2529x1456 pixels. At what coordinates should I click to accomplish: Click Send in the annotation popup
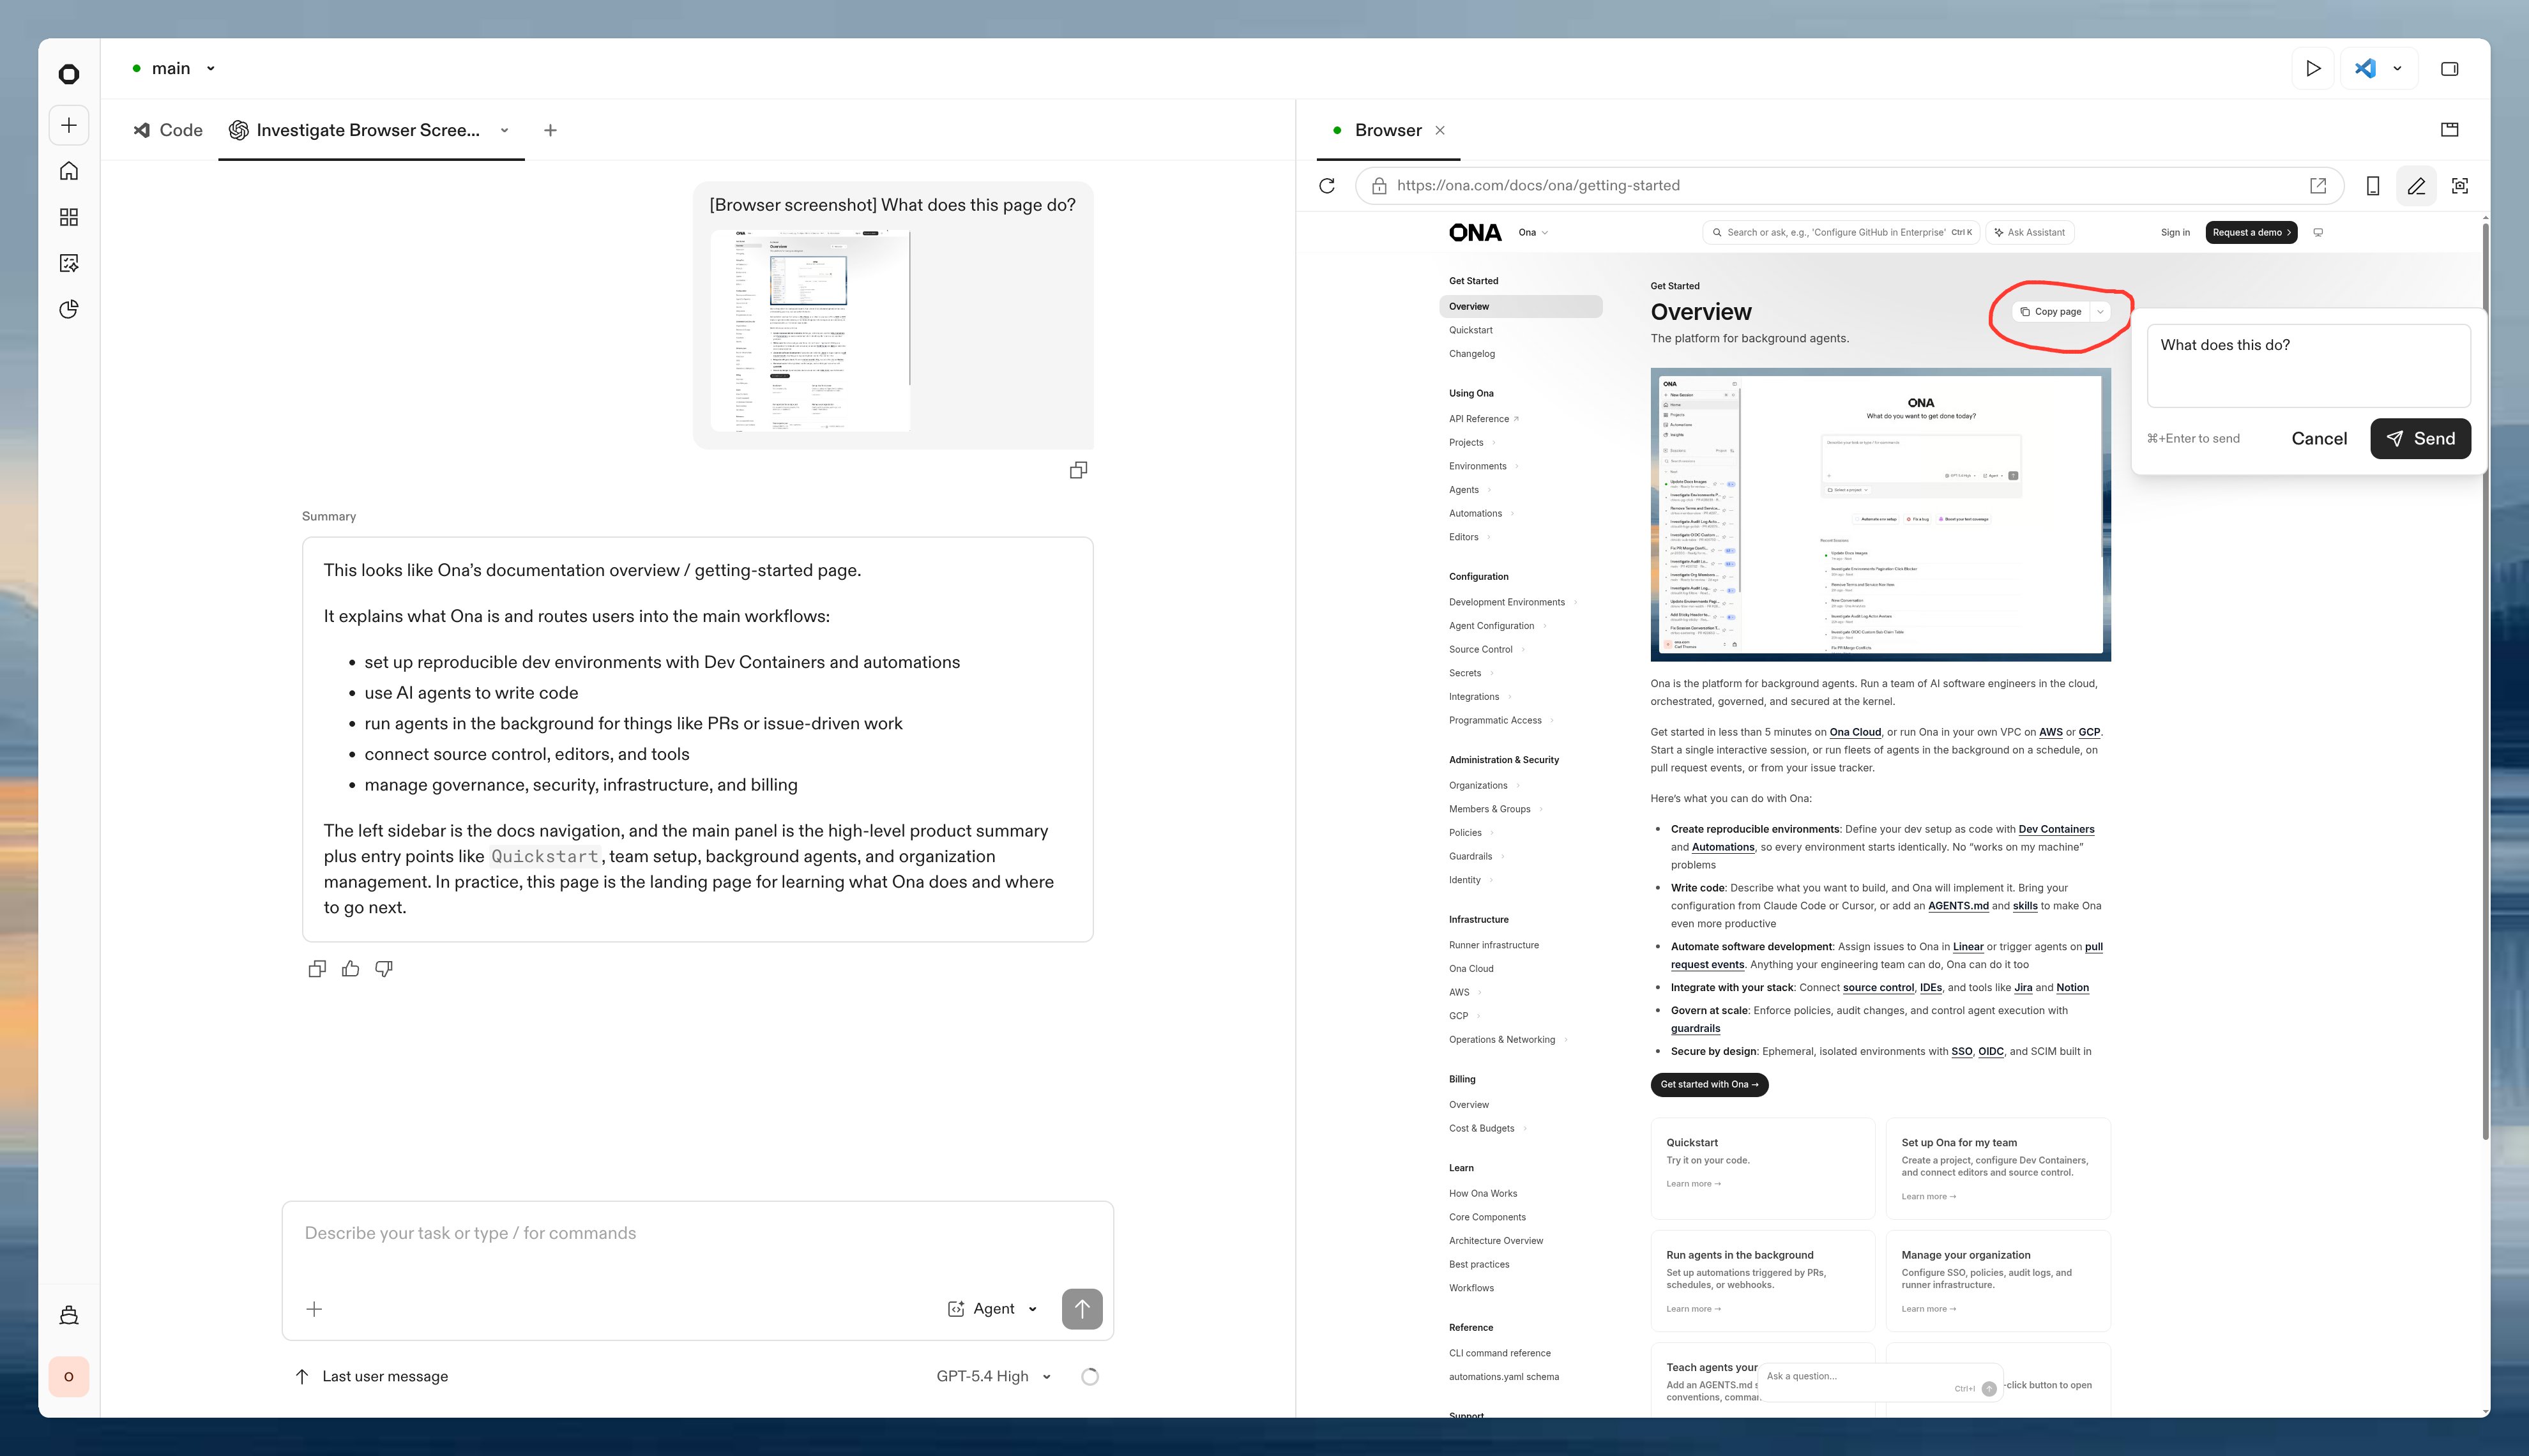click(x=2420, y=439)
